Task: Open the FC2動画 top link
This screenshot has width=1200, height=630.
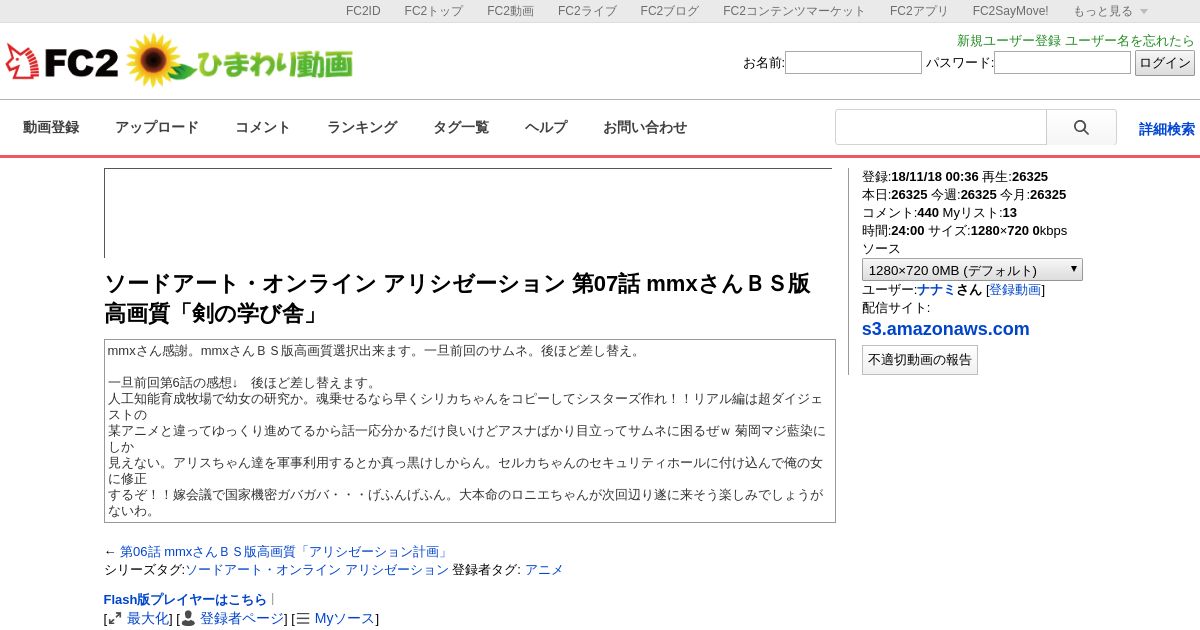Action: point(511,11)
